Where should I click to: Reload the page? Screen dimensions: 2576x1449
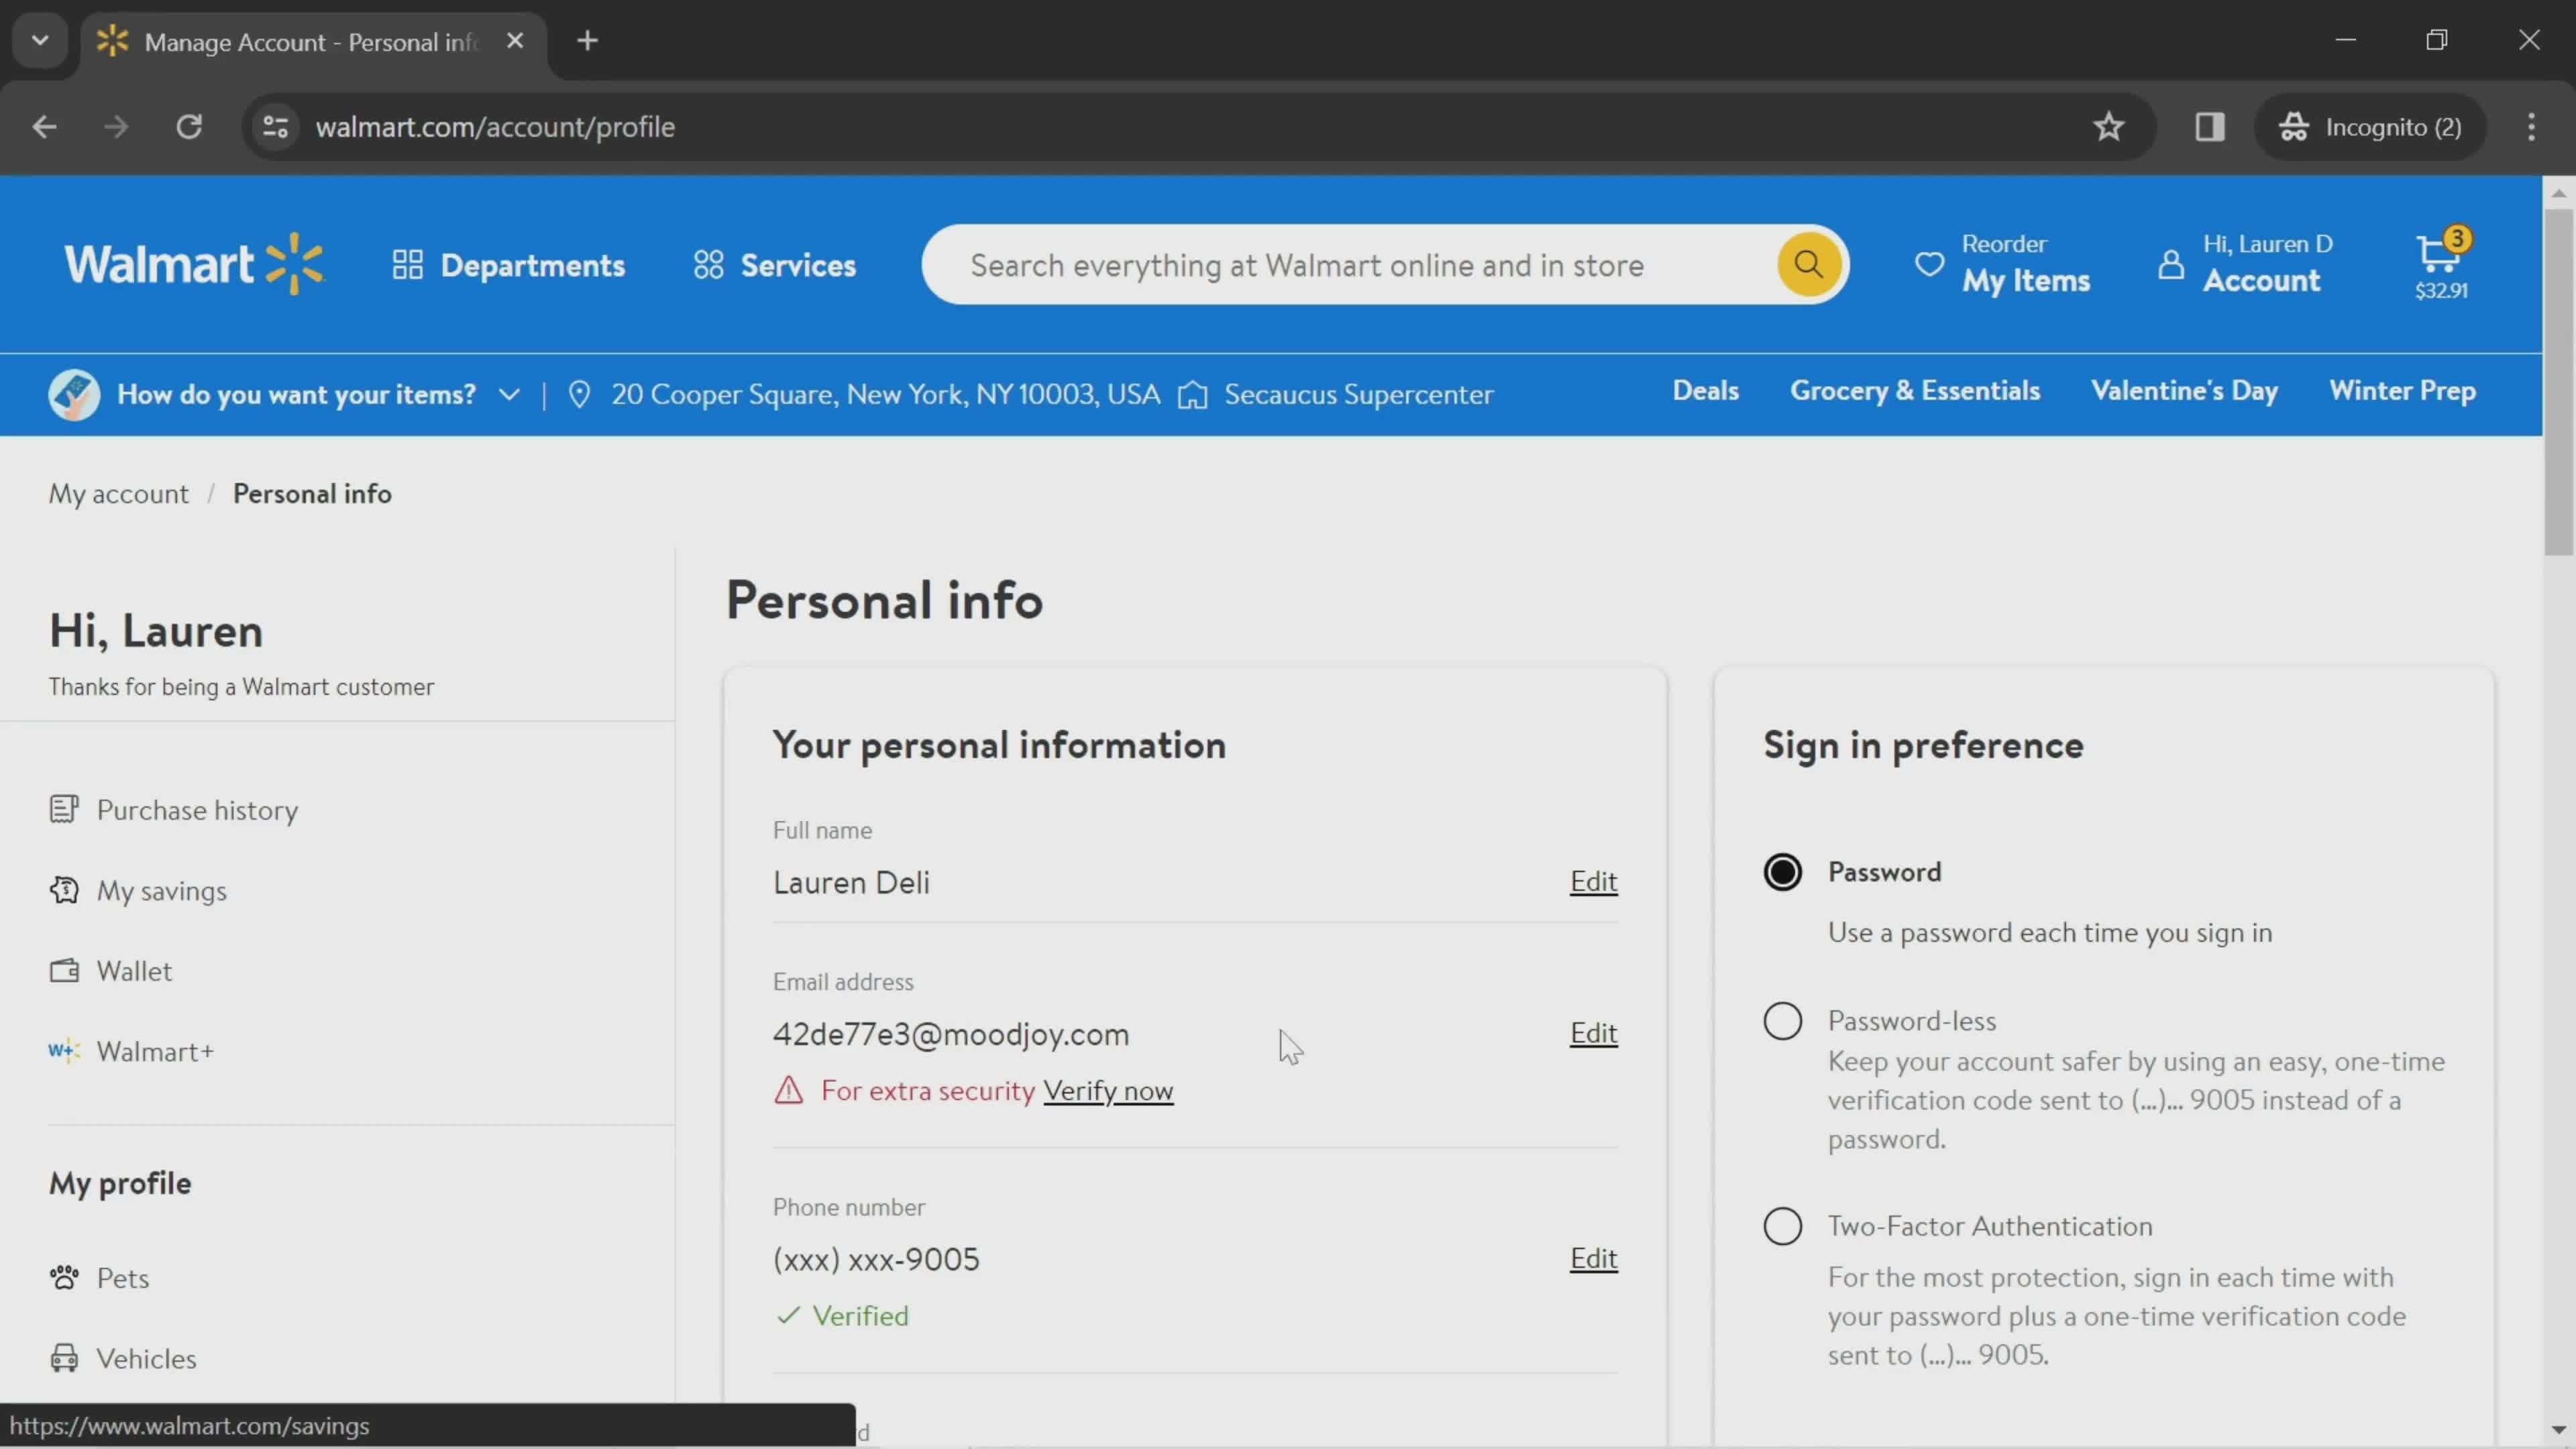click(189, 127)
